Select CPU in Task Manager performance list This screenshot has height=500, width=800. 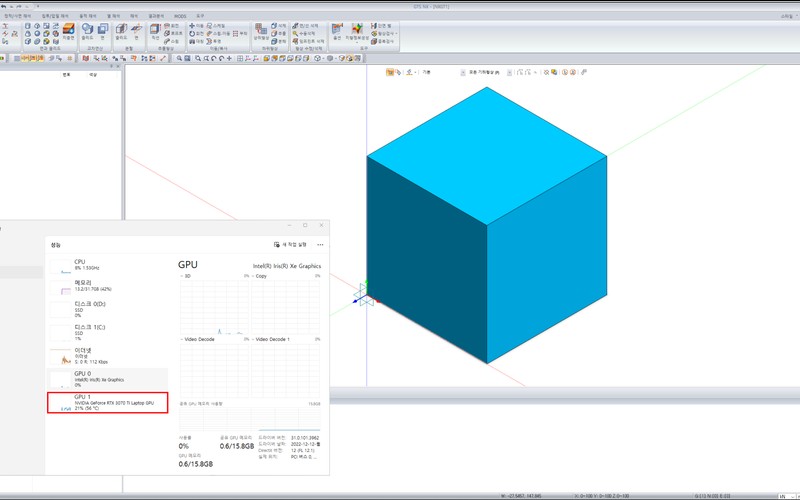[107, 265]
